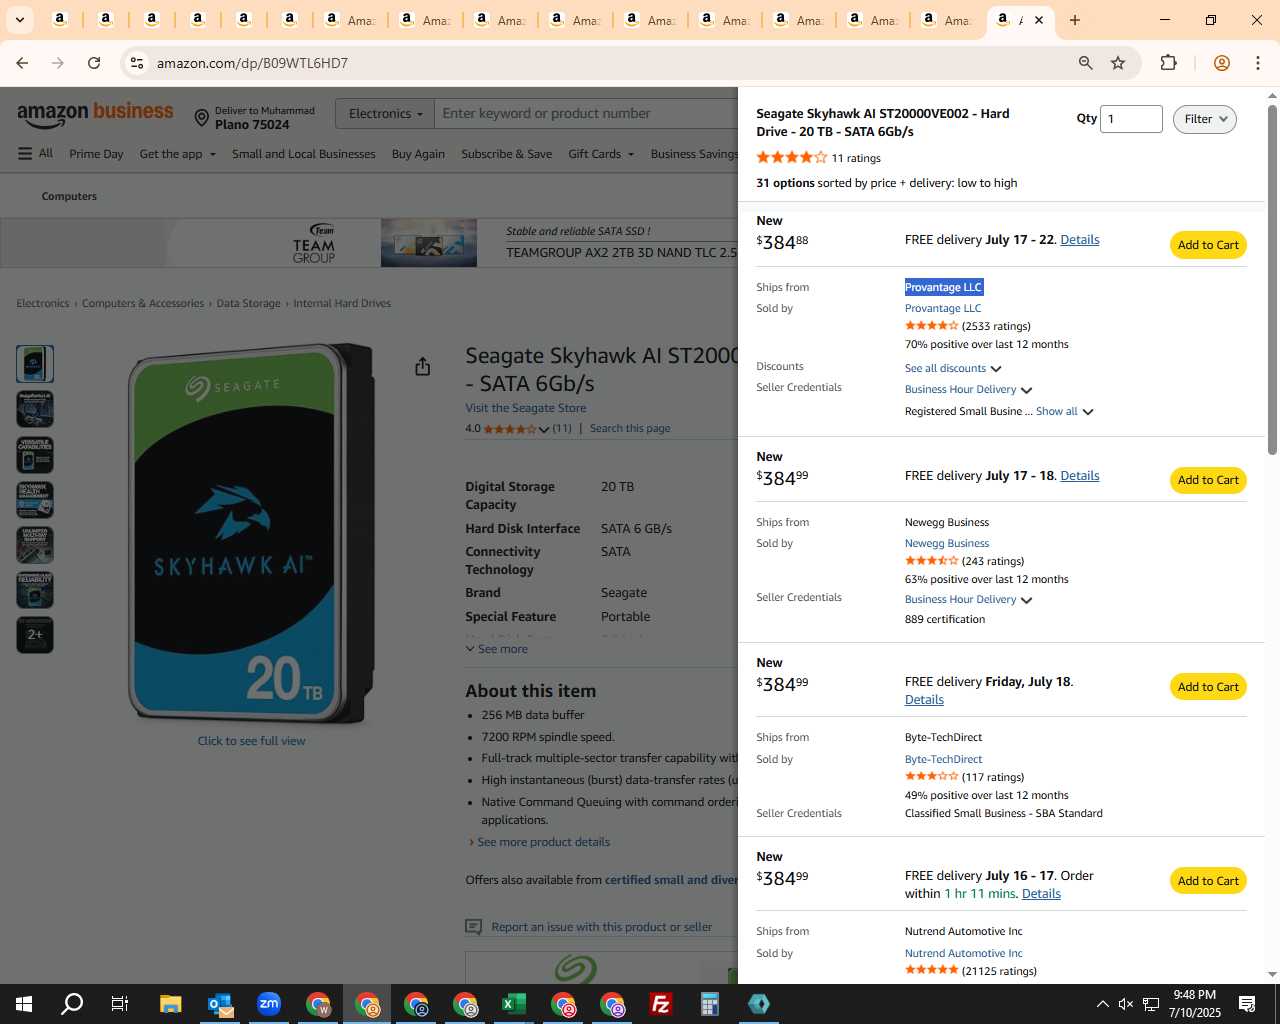Expand the See more specifications section

click(x=496, y=649)
